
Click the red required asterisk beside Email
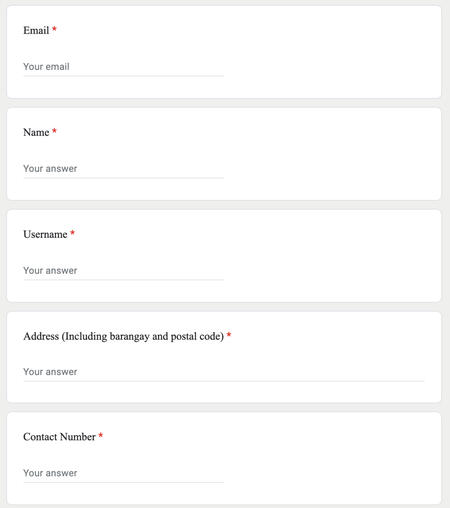pos(54,29)
